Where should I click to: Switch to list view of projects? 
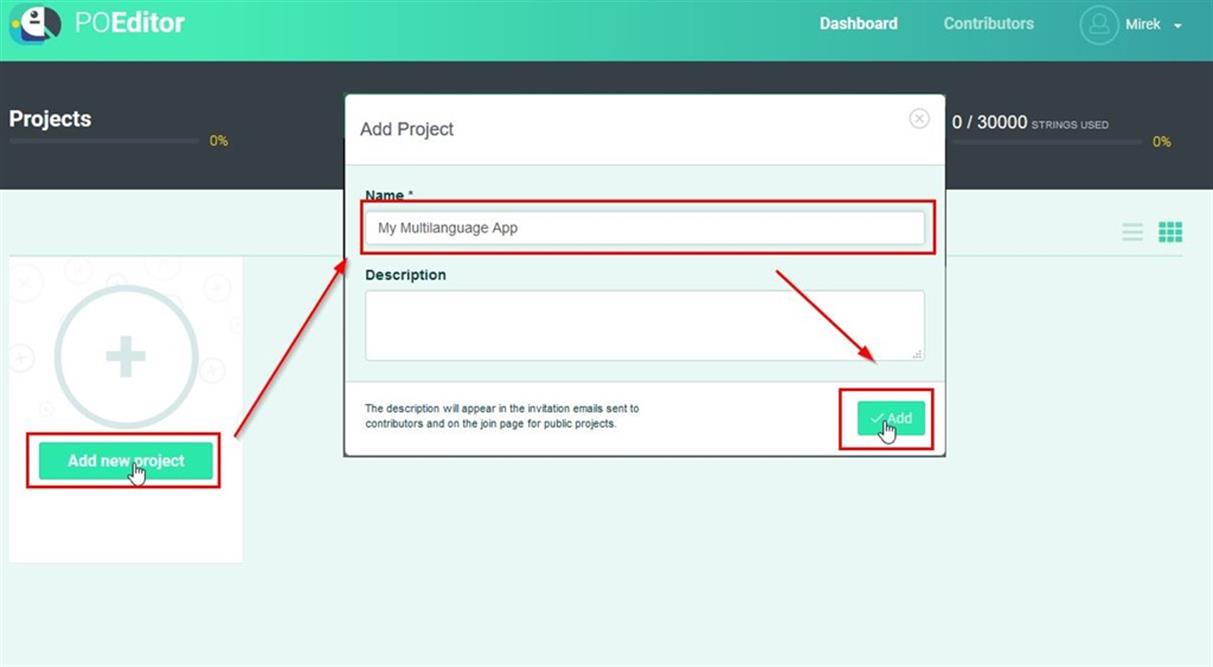1132,231
